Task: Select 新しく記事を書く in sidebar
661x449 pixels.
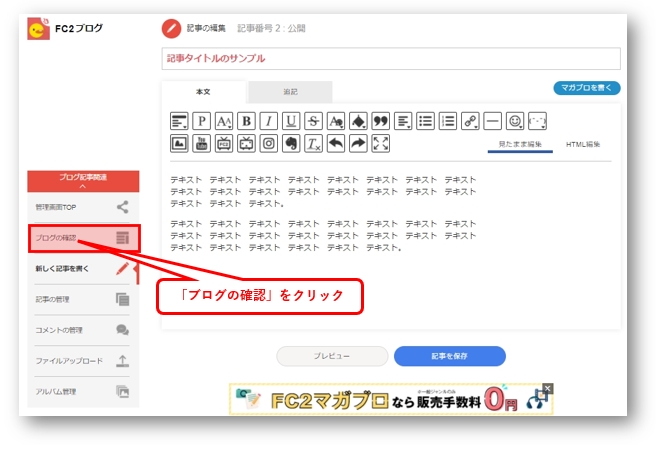Action: click(x=82, y=269)
